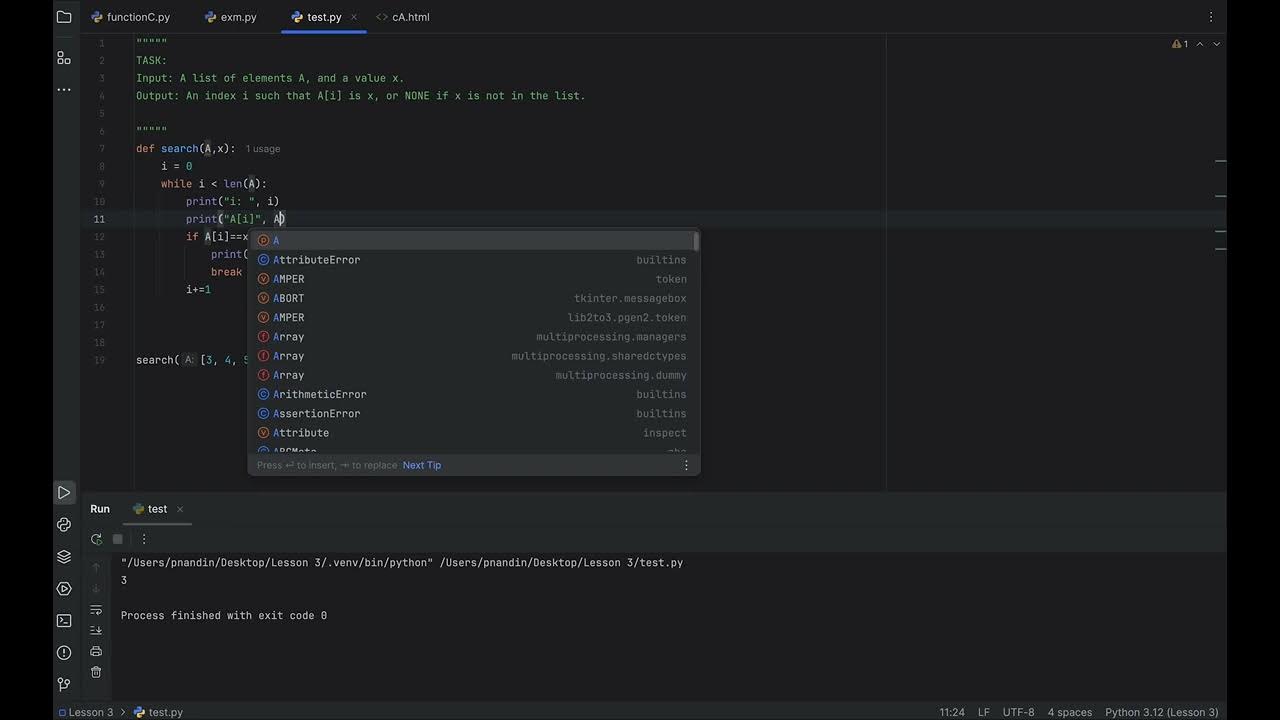Toggle scroll to end in Run console
This screenshot has width=1280, height=720.
(96, 630)
